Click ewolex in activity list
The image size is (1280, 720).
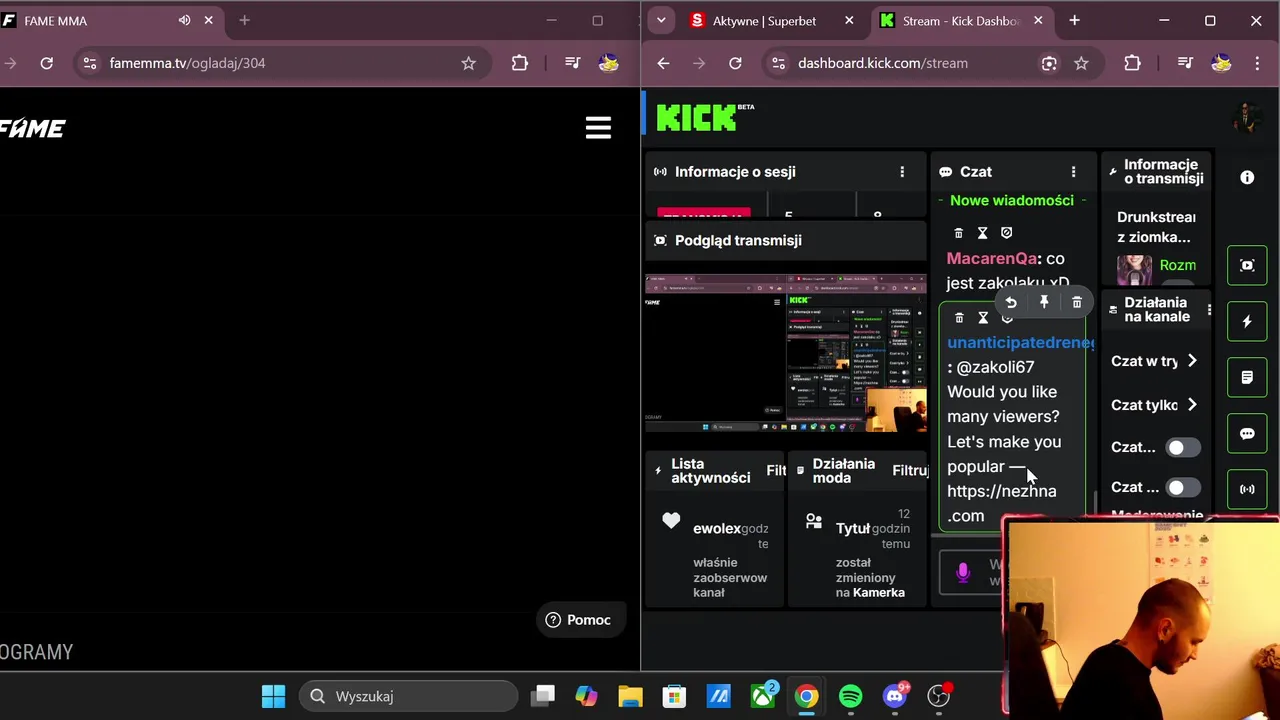click(x=716, y=528)
